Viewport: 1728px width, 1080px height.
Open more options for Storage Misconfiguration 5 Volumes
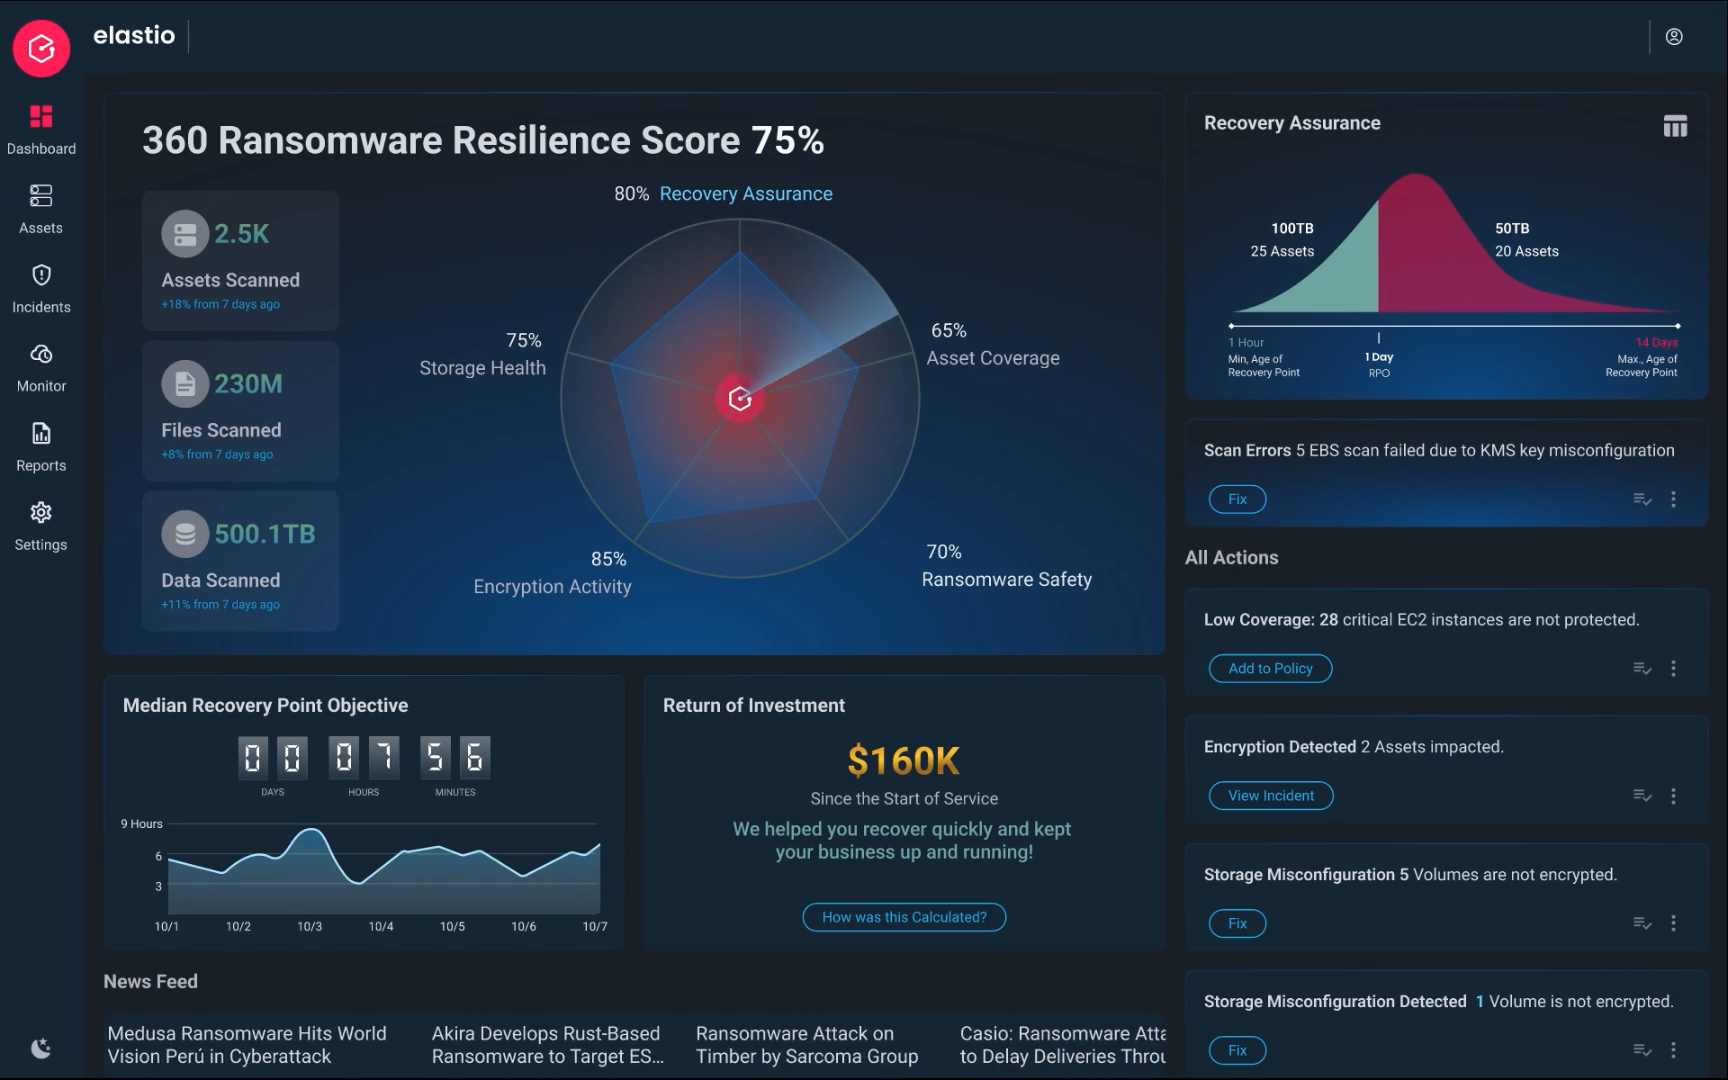pos(1673,923)
